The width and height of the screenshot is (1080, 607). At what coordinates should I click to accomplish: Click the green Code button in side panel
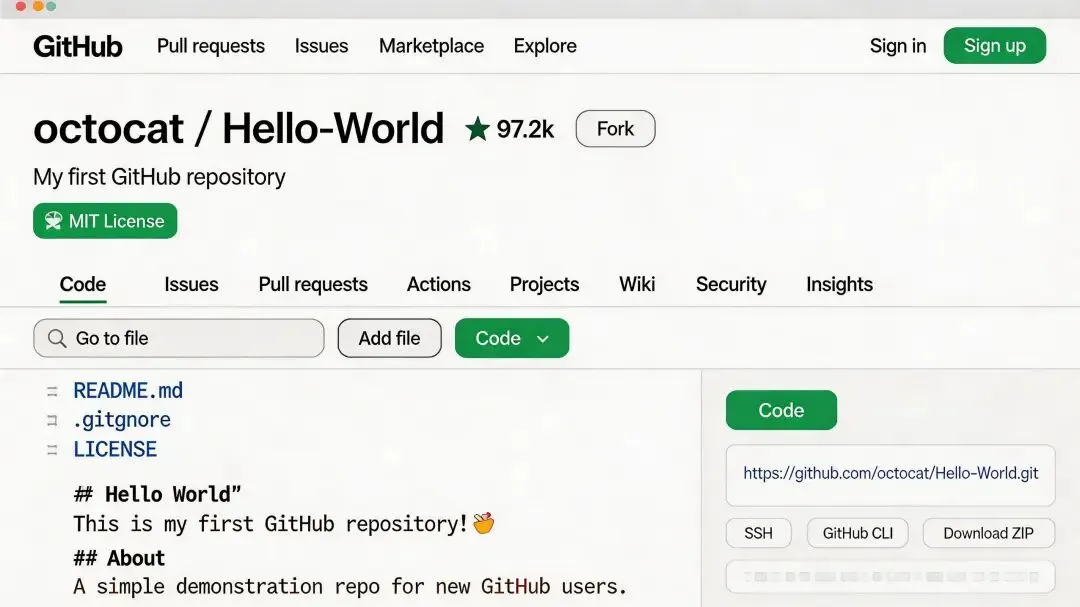[781, 410]
